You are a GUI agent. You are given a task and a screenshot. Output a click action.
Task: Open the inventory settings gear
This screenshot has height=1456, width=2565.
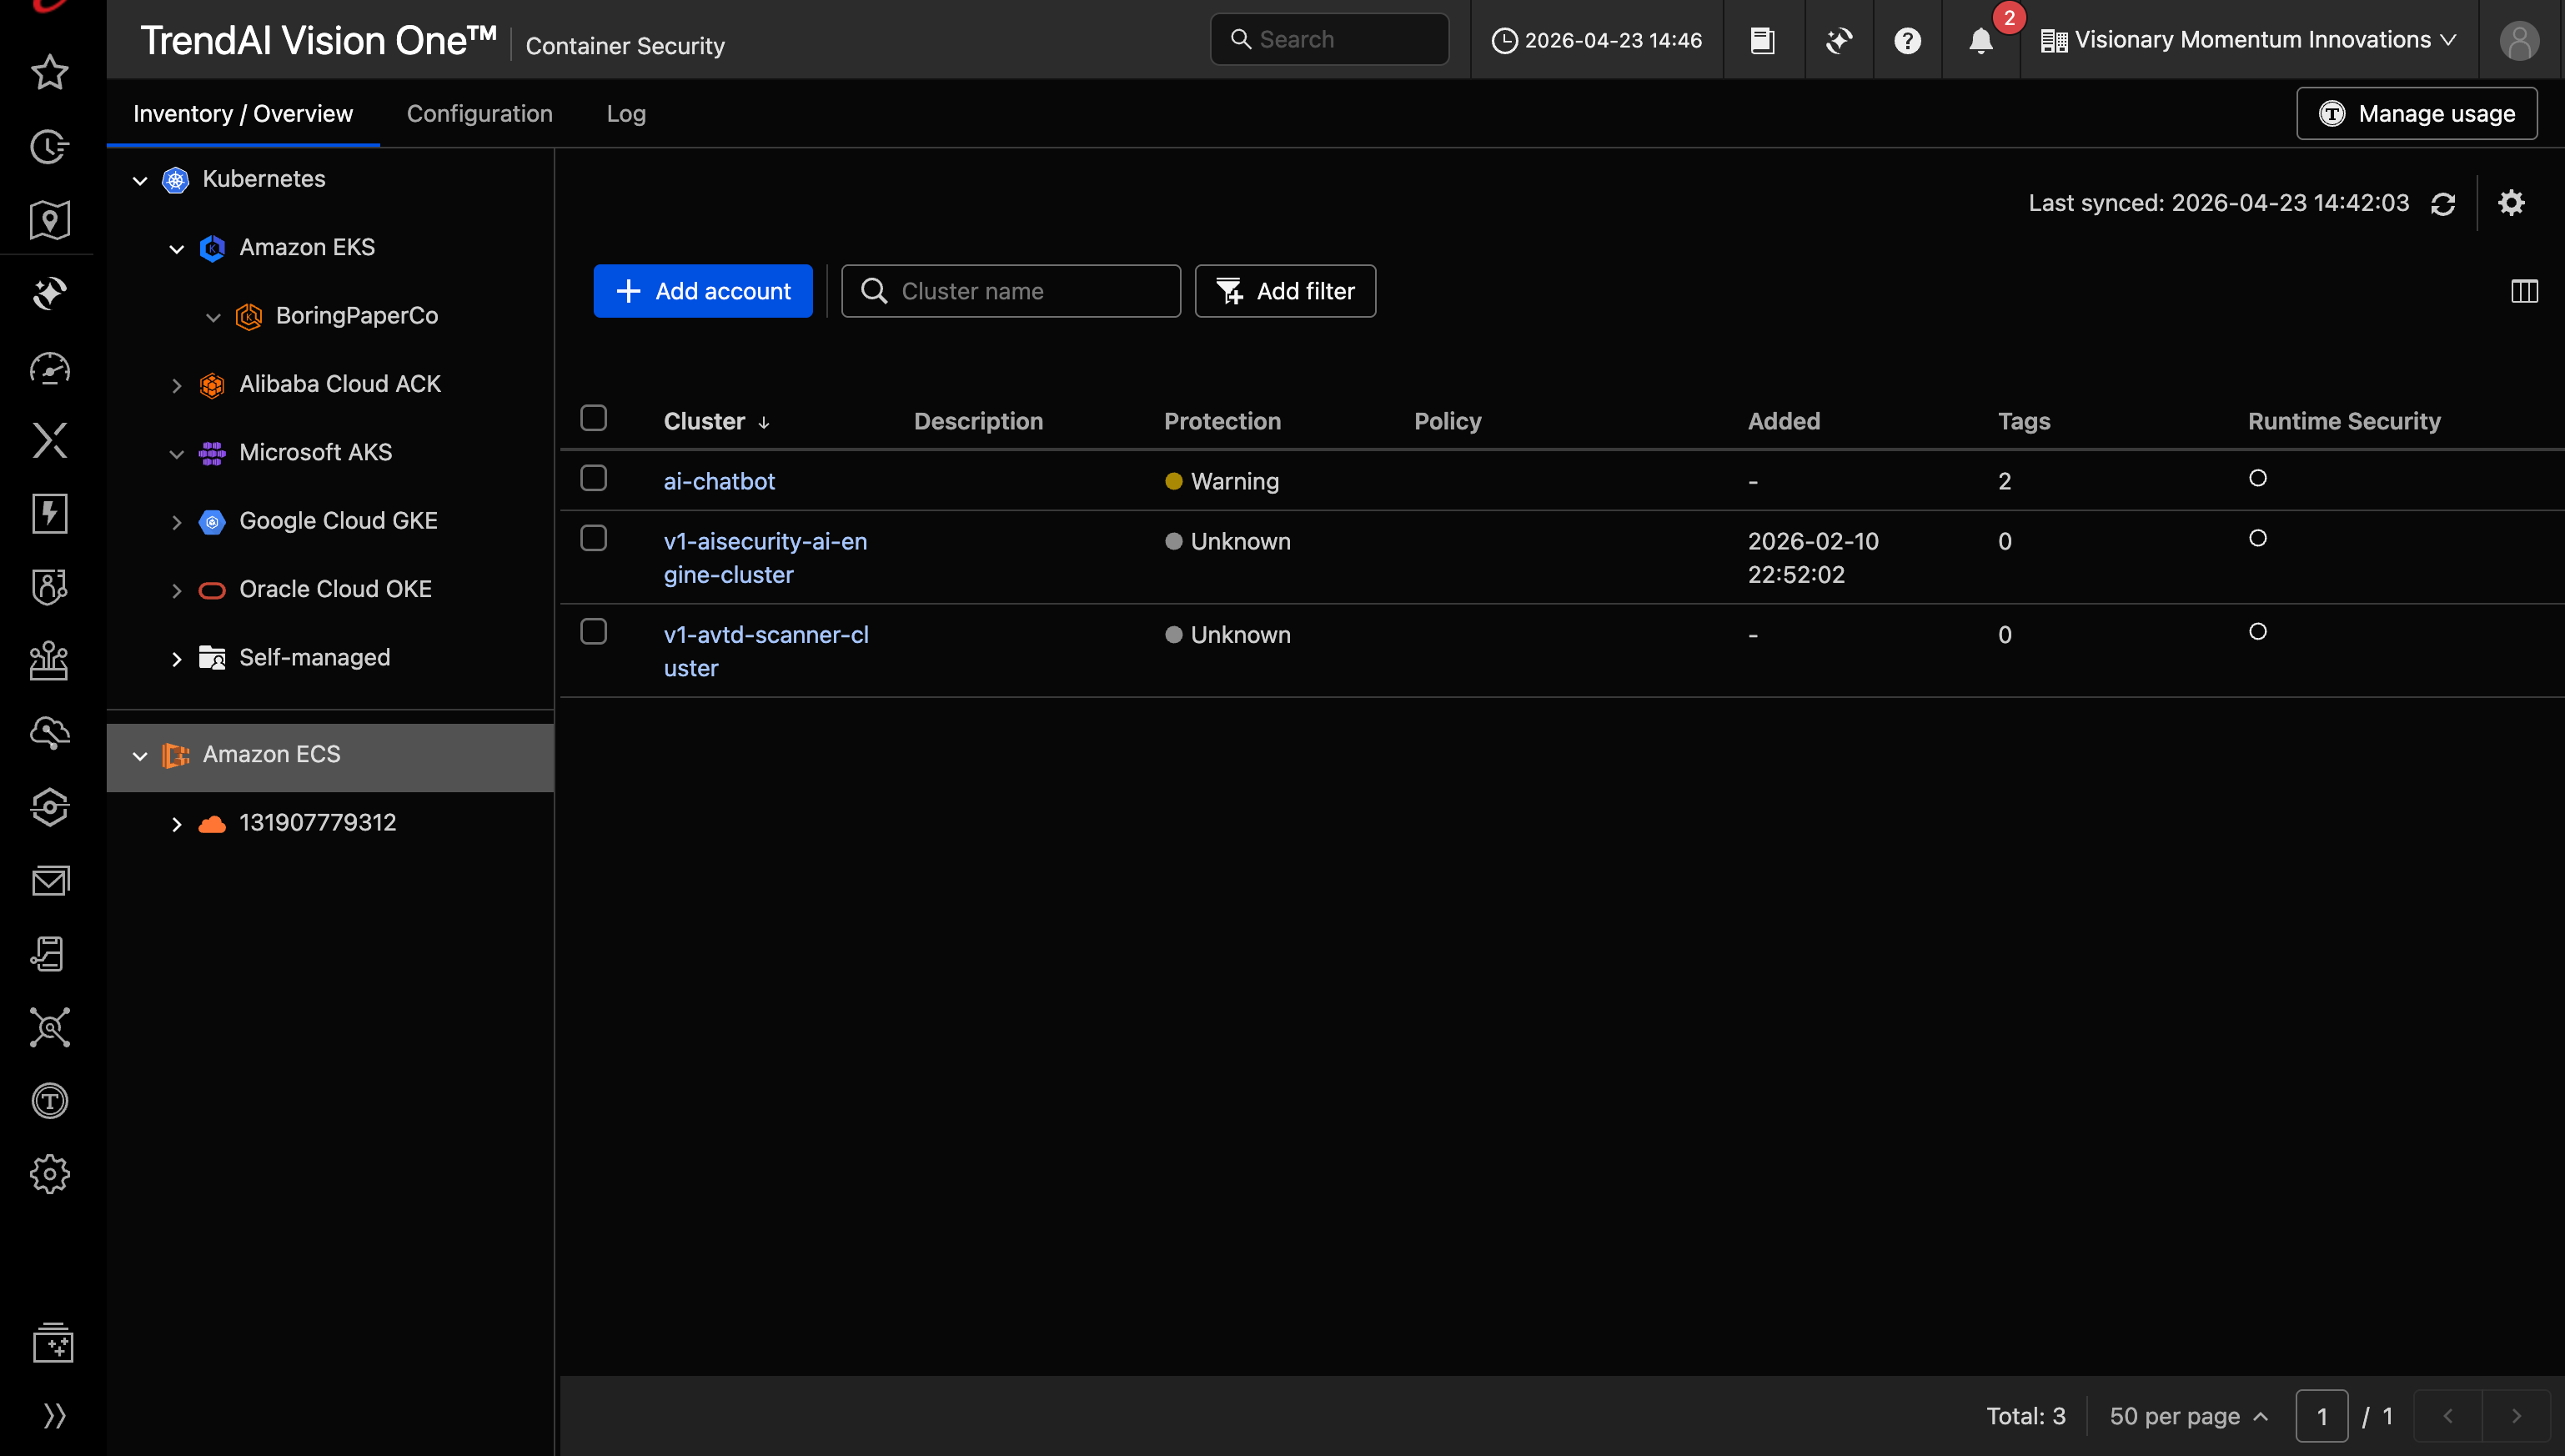[2511, 203]
